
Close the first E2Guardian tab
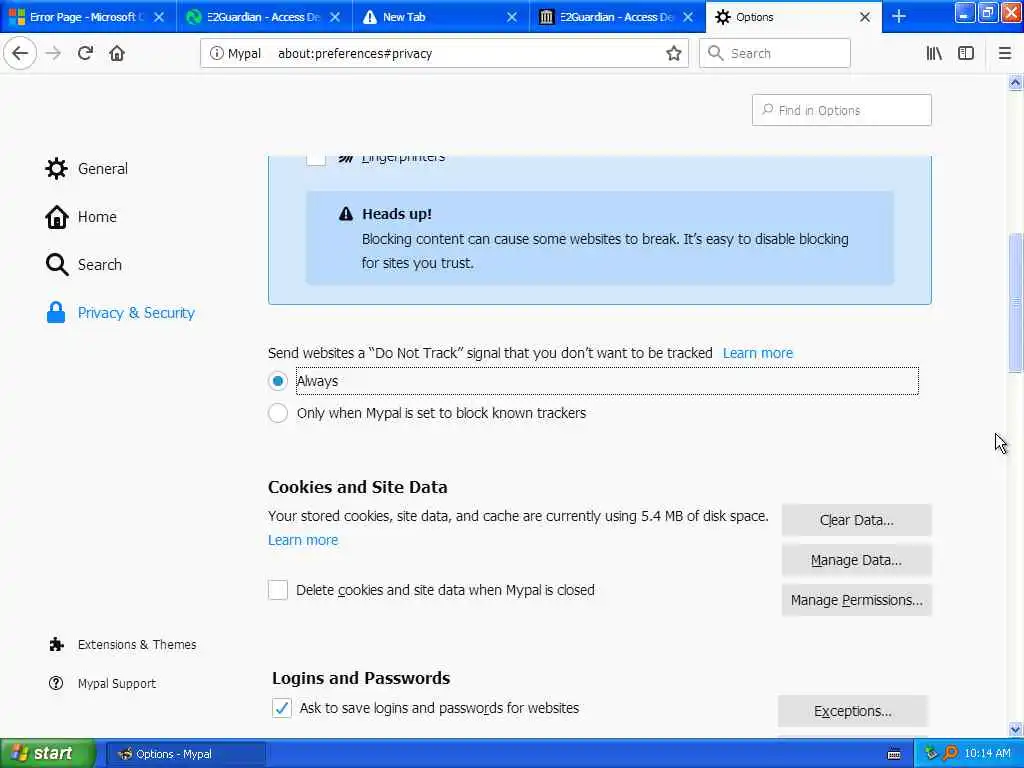coord(335,17)
